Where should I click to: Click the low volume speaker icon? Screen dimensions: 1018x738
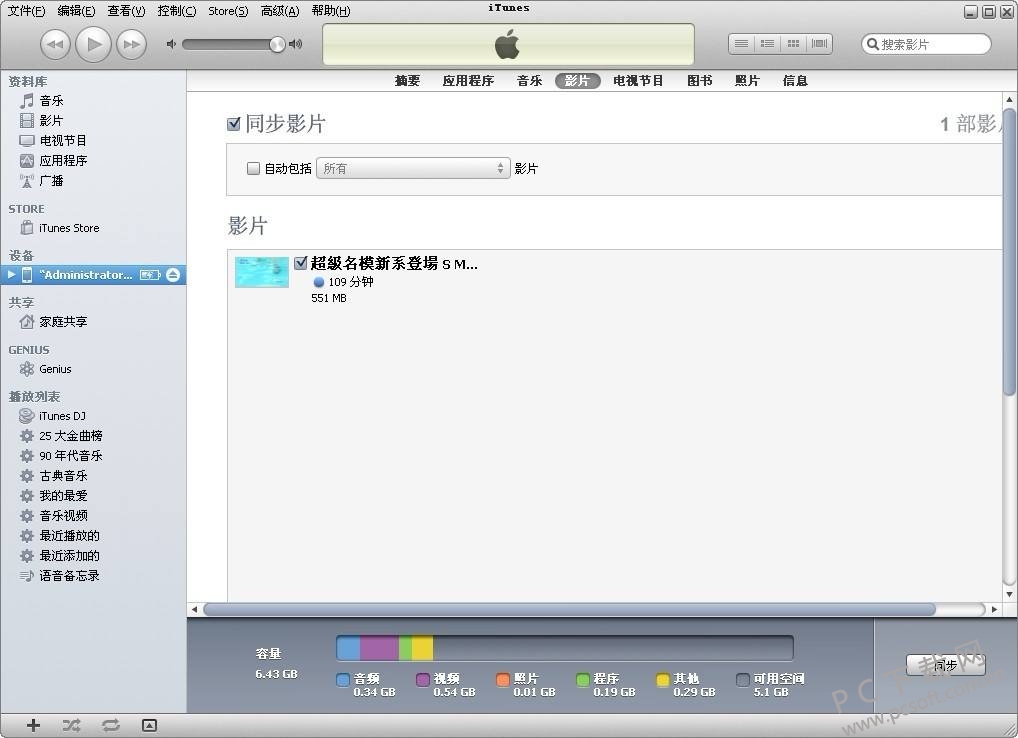171,43
